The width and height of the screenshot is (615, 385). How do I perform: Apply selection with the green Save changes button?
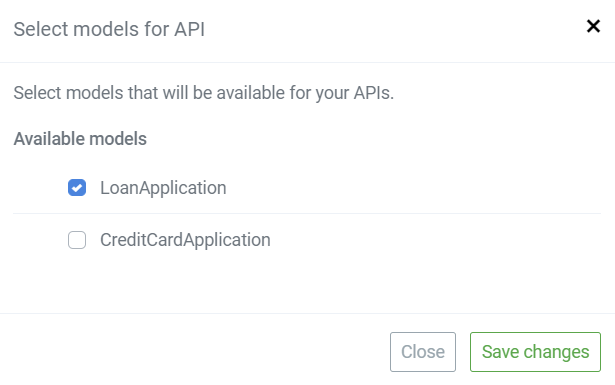[x=535, y=352]
